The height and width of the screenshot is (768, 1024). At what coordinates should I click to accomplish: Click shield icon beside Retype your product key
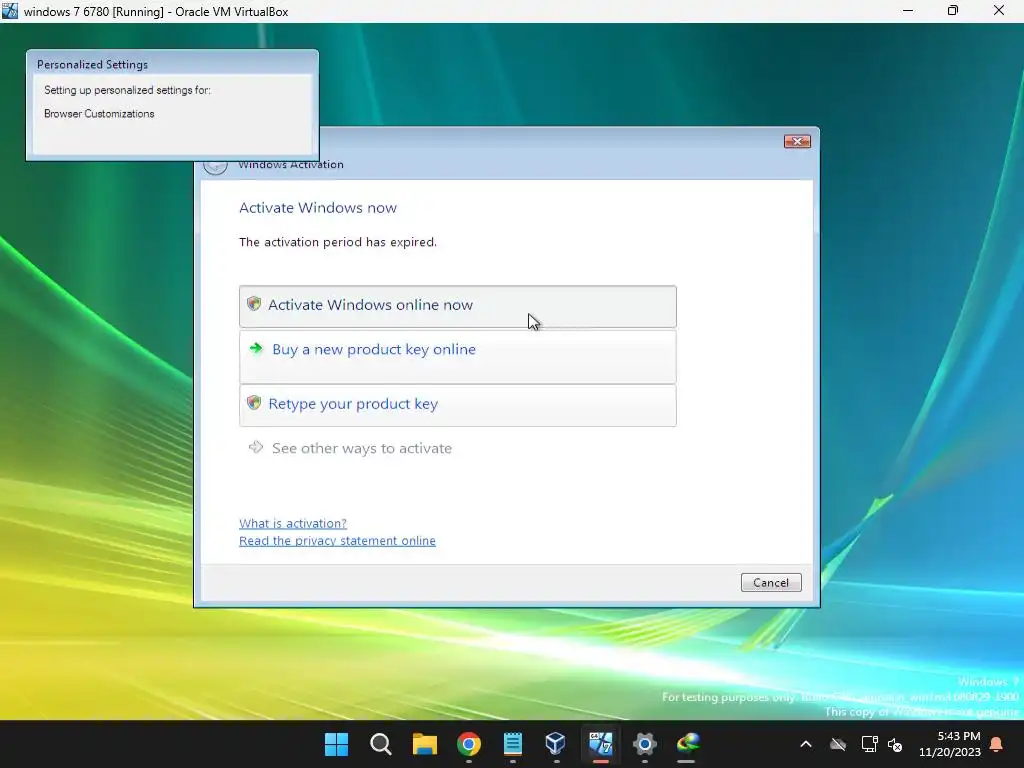tap(254, 402)
